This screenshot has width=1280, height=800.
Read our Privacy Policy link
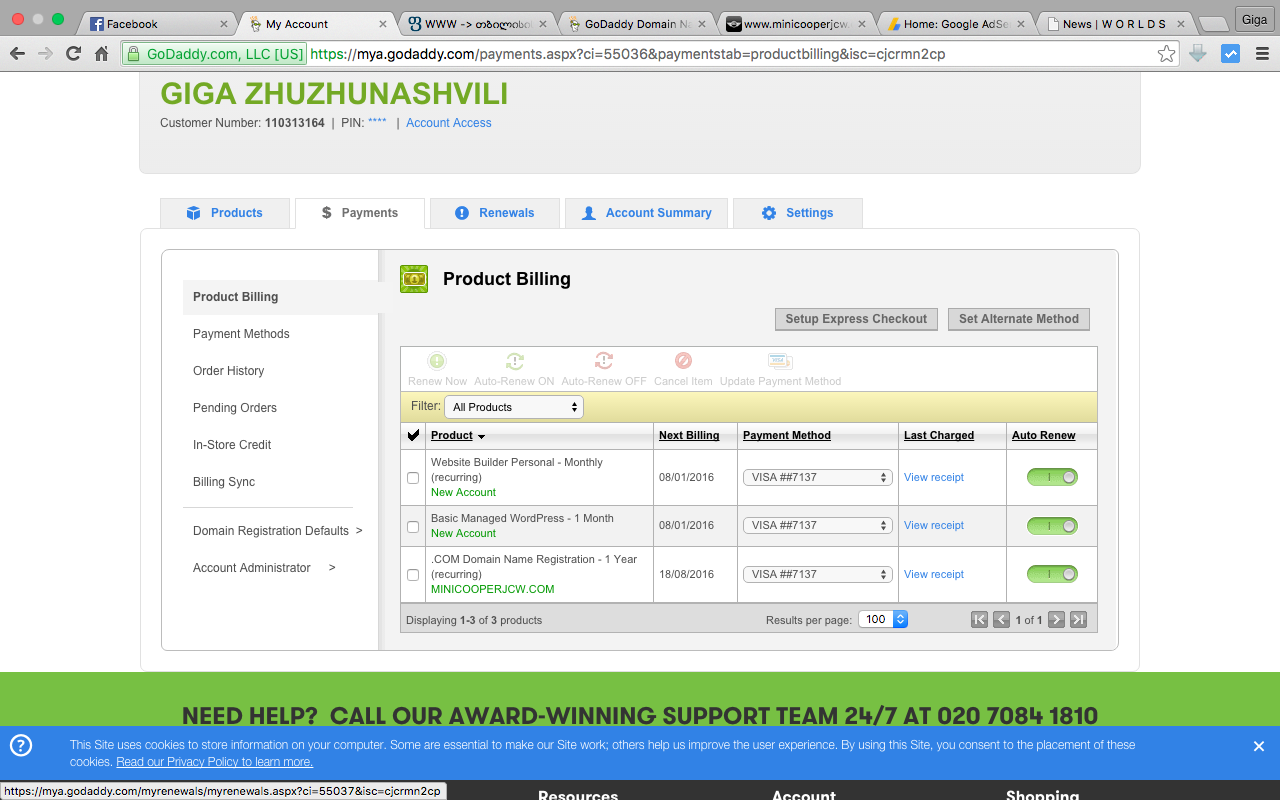tap(214, 762)
